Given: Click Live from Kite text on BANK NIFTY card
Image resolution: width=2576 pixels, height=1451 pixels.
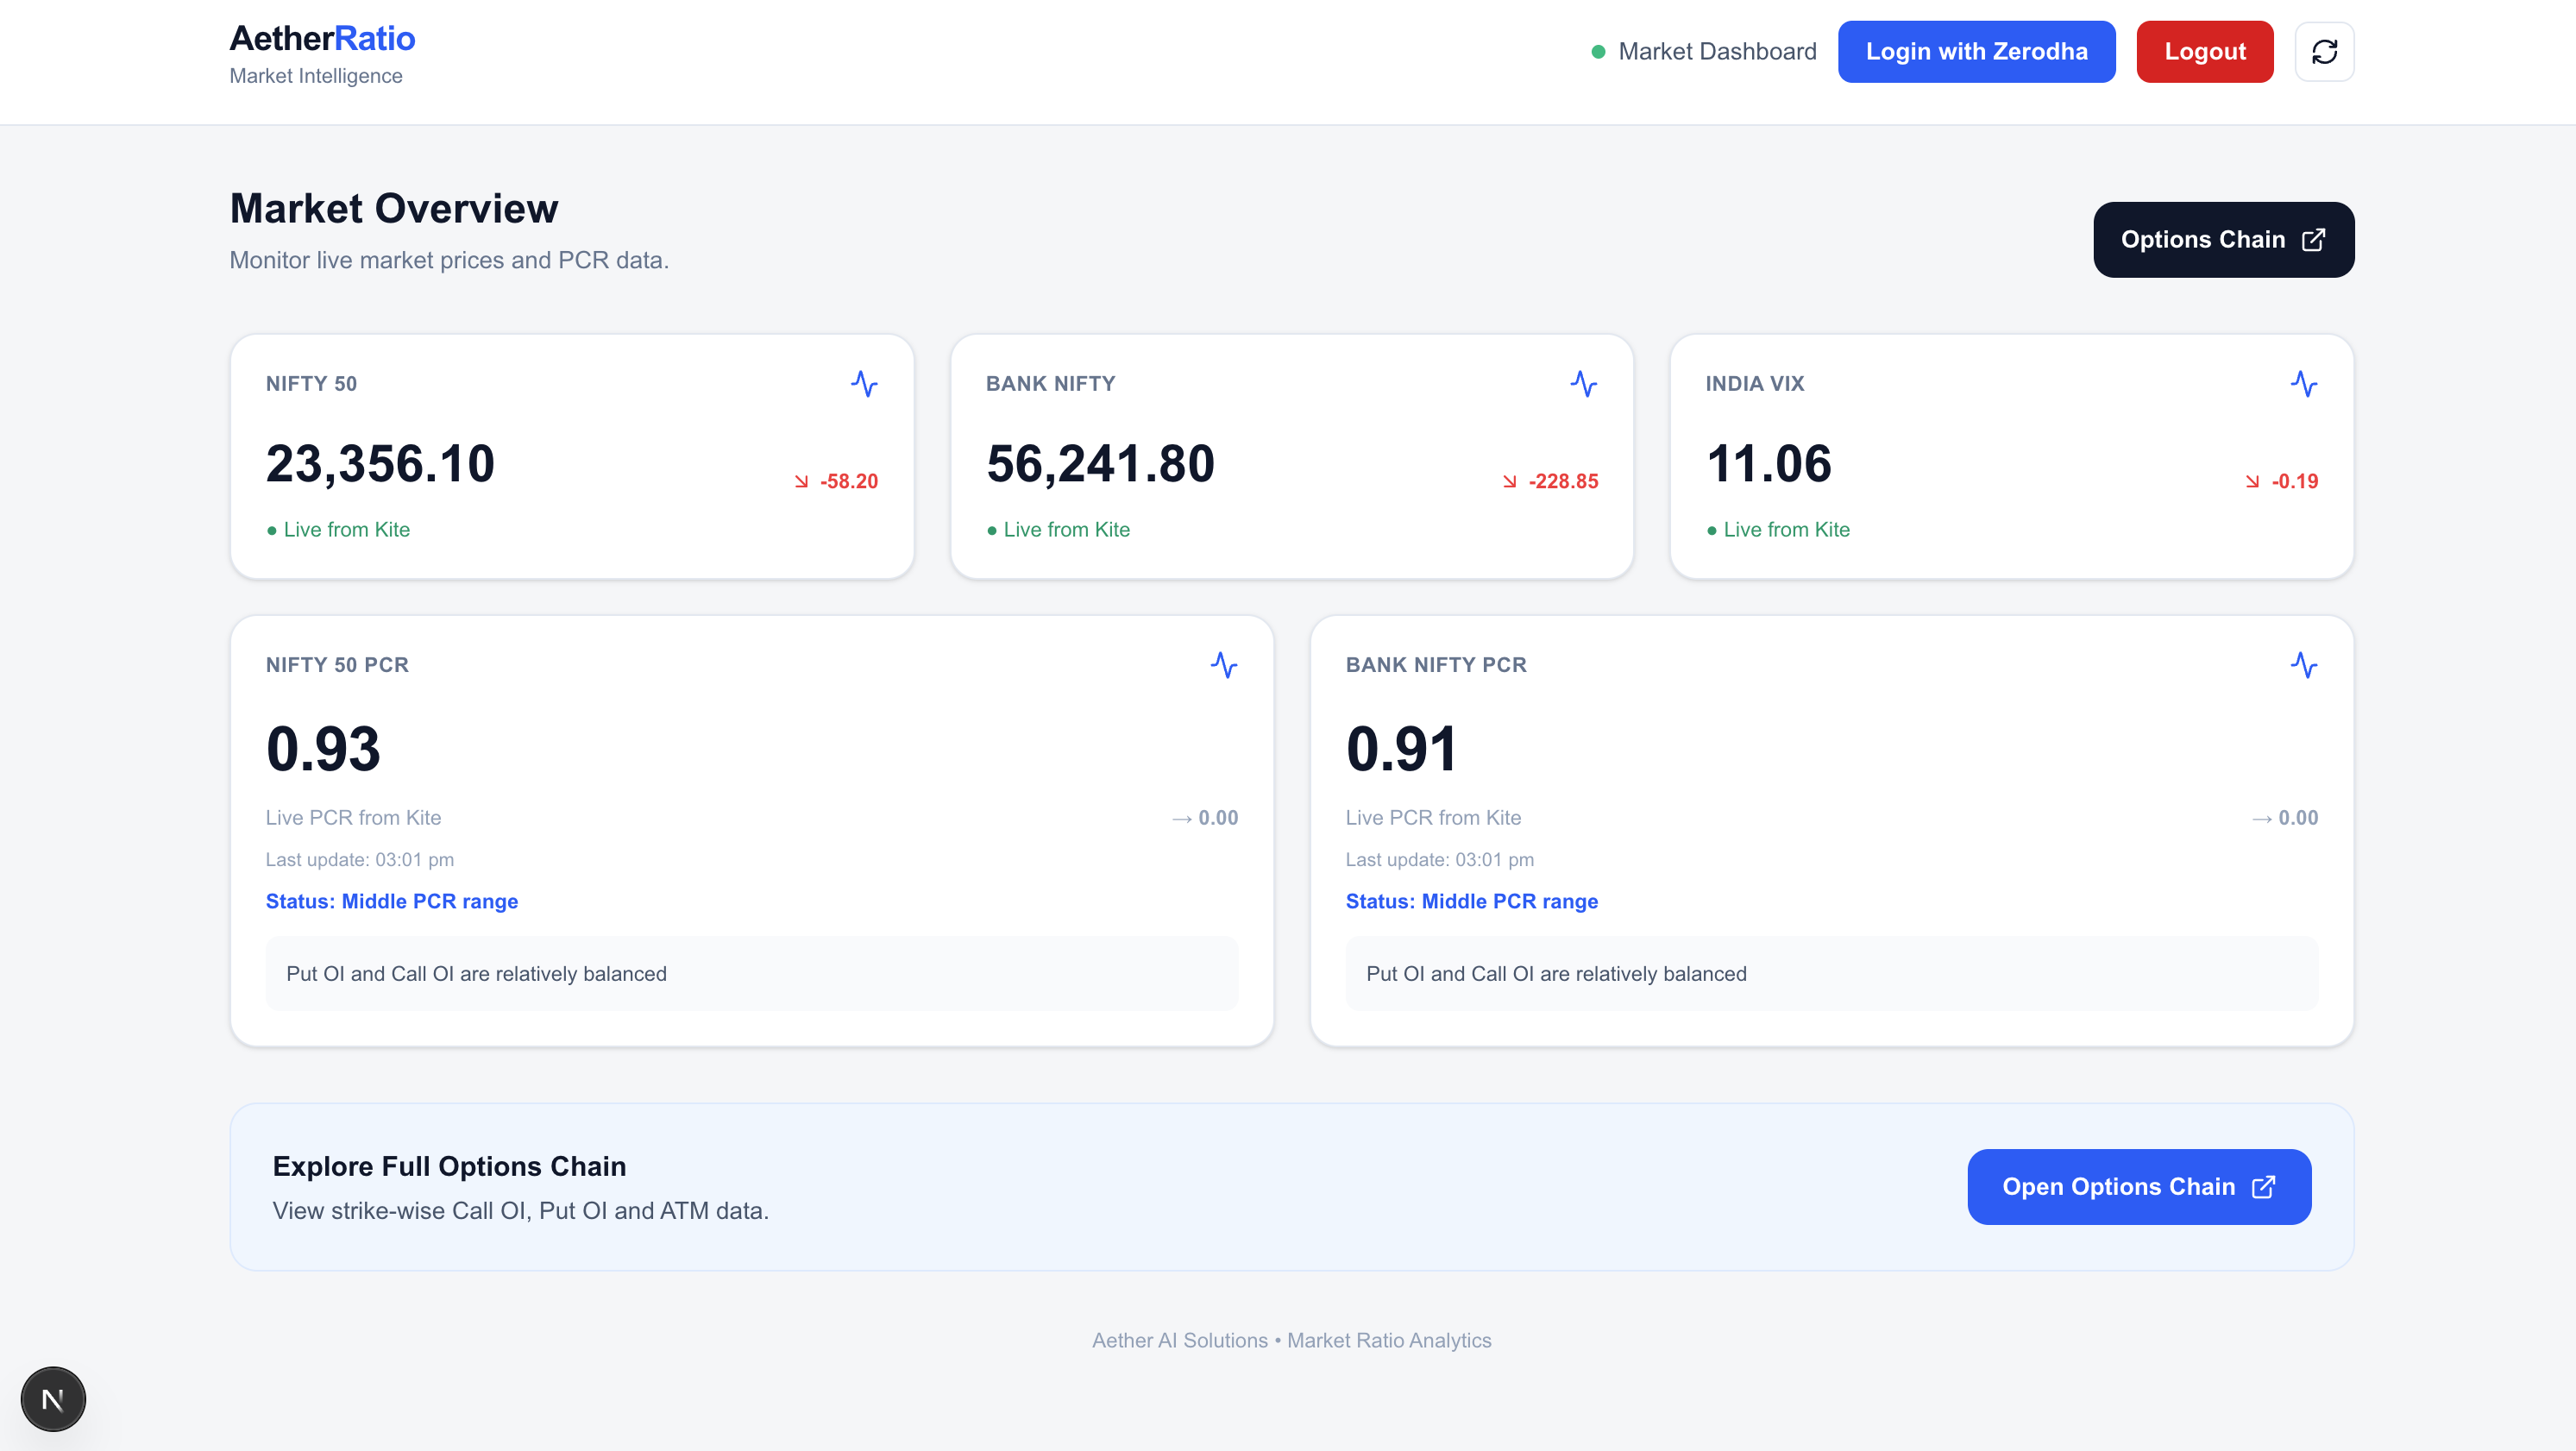Looking at the screenshot, I should click(1067, 530).
